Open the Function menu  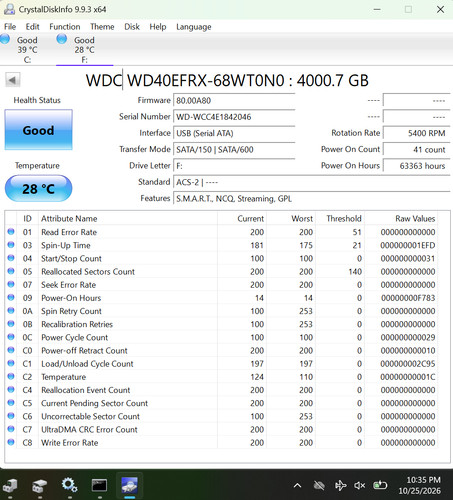click(65, 27)
